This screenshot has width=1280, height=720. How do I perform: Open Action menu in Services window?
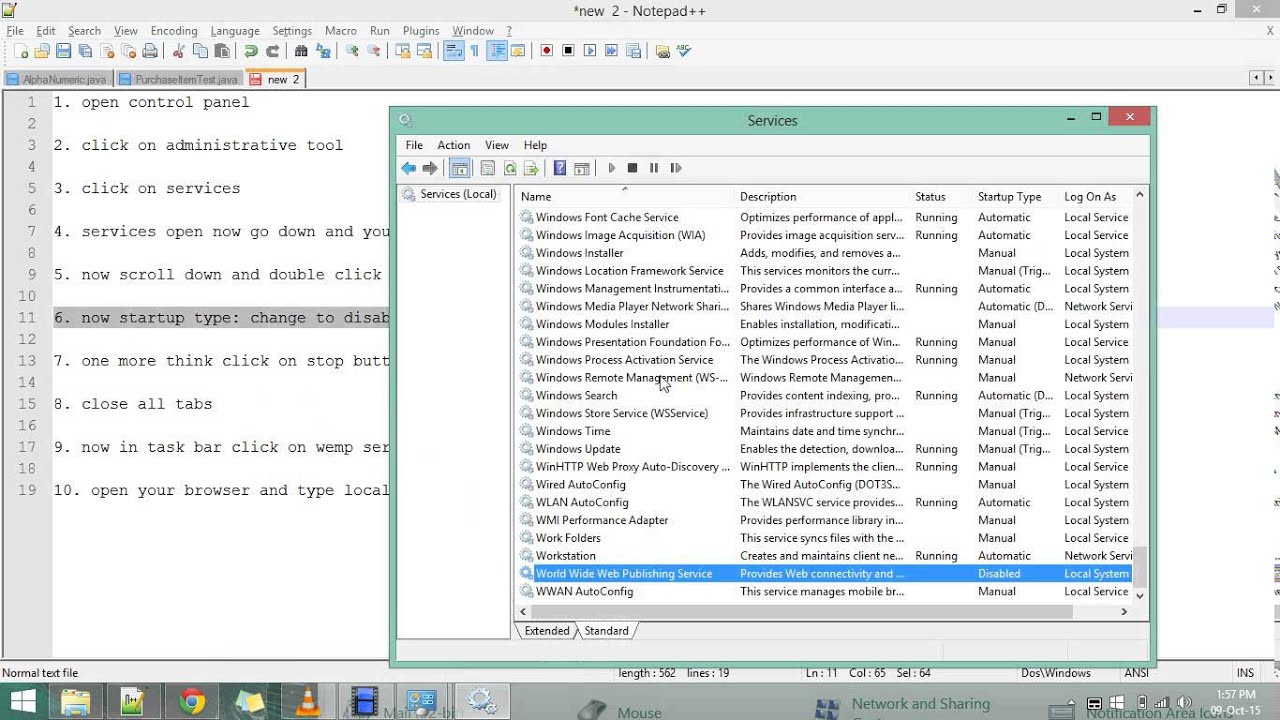(453, 145)
